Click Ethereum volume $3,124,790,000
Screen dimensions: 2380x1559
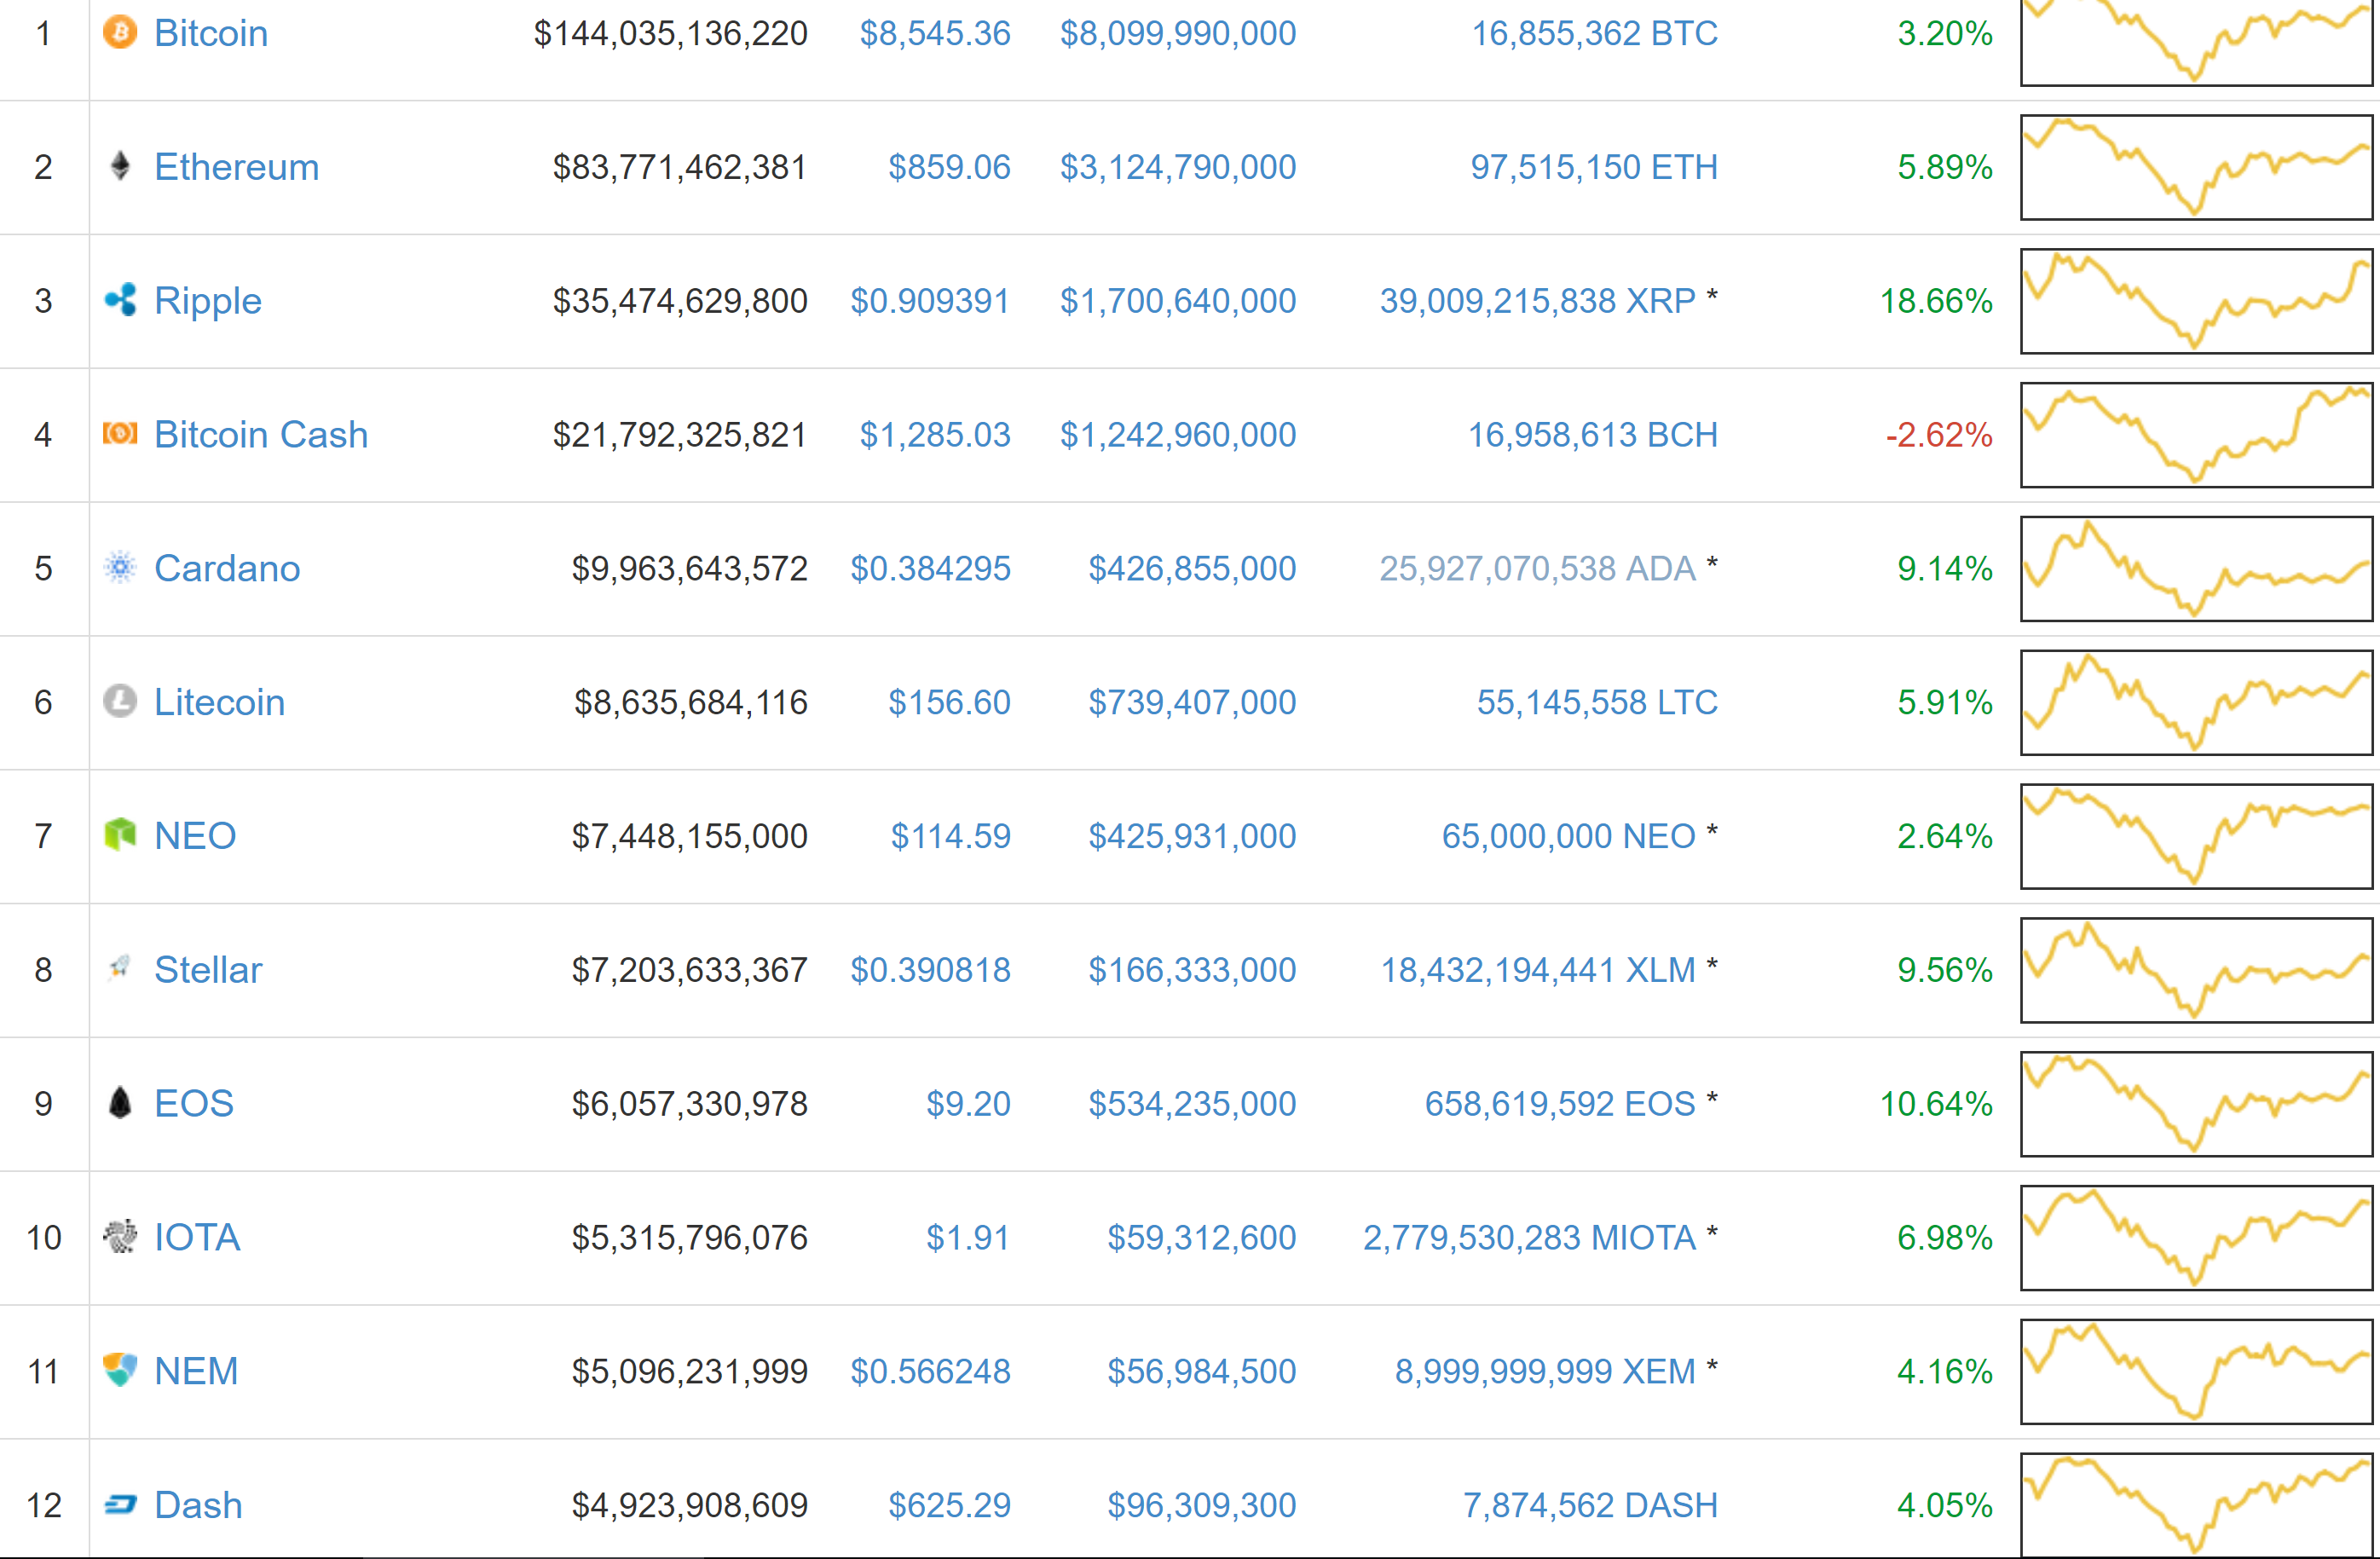pos(1178,167)
